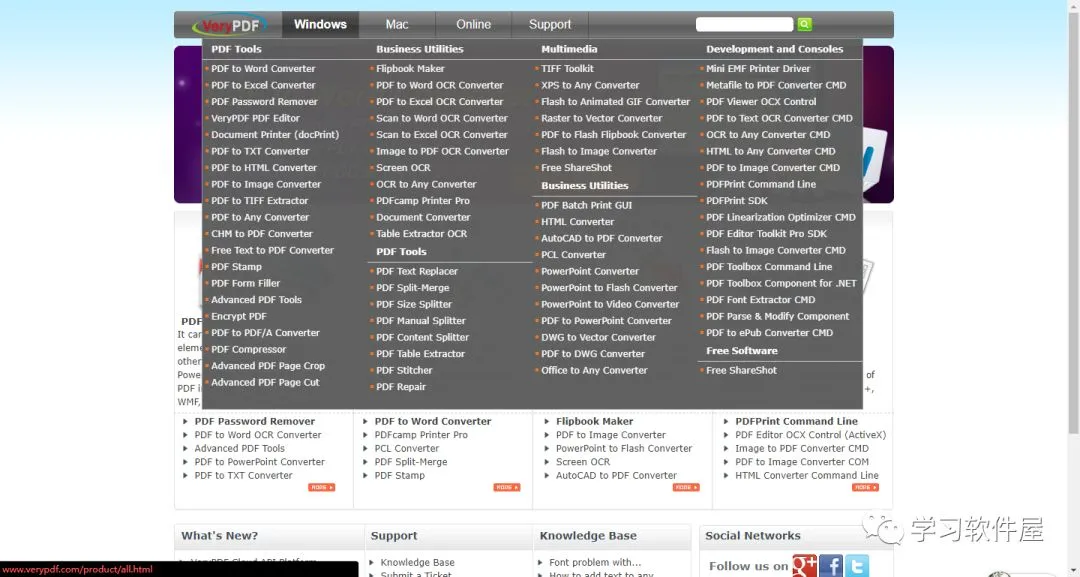Open PowerPoint to Video Converter
1080x577 pixels.
click(610, 304)
